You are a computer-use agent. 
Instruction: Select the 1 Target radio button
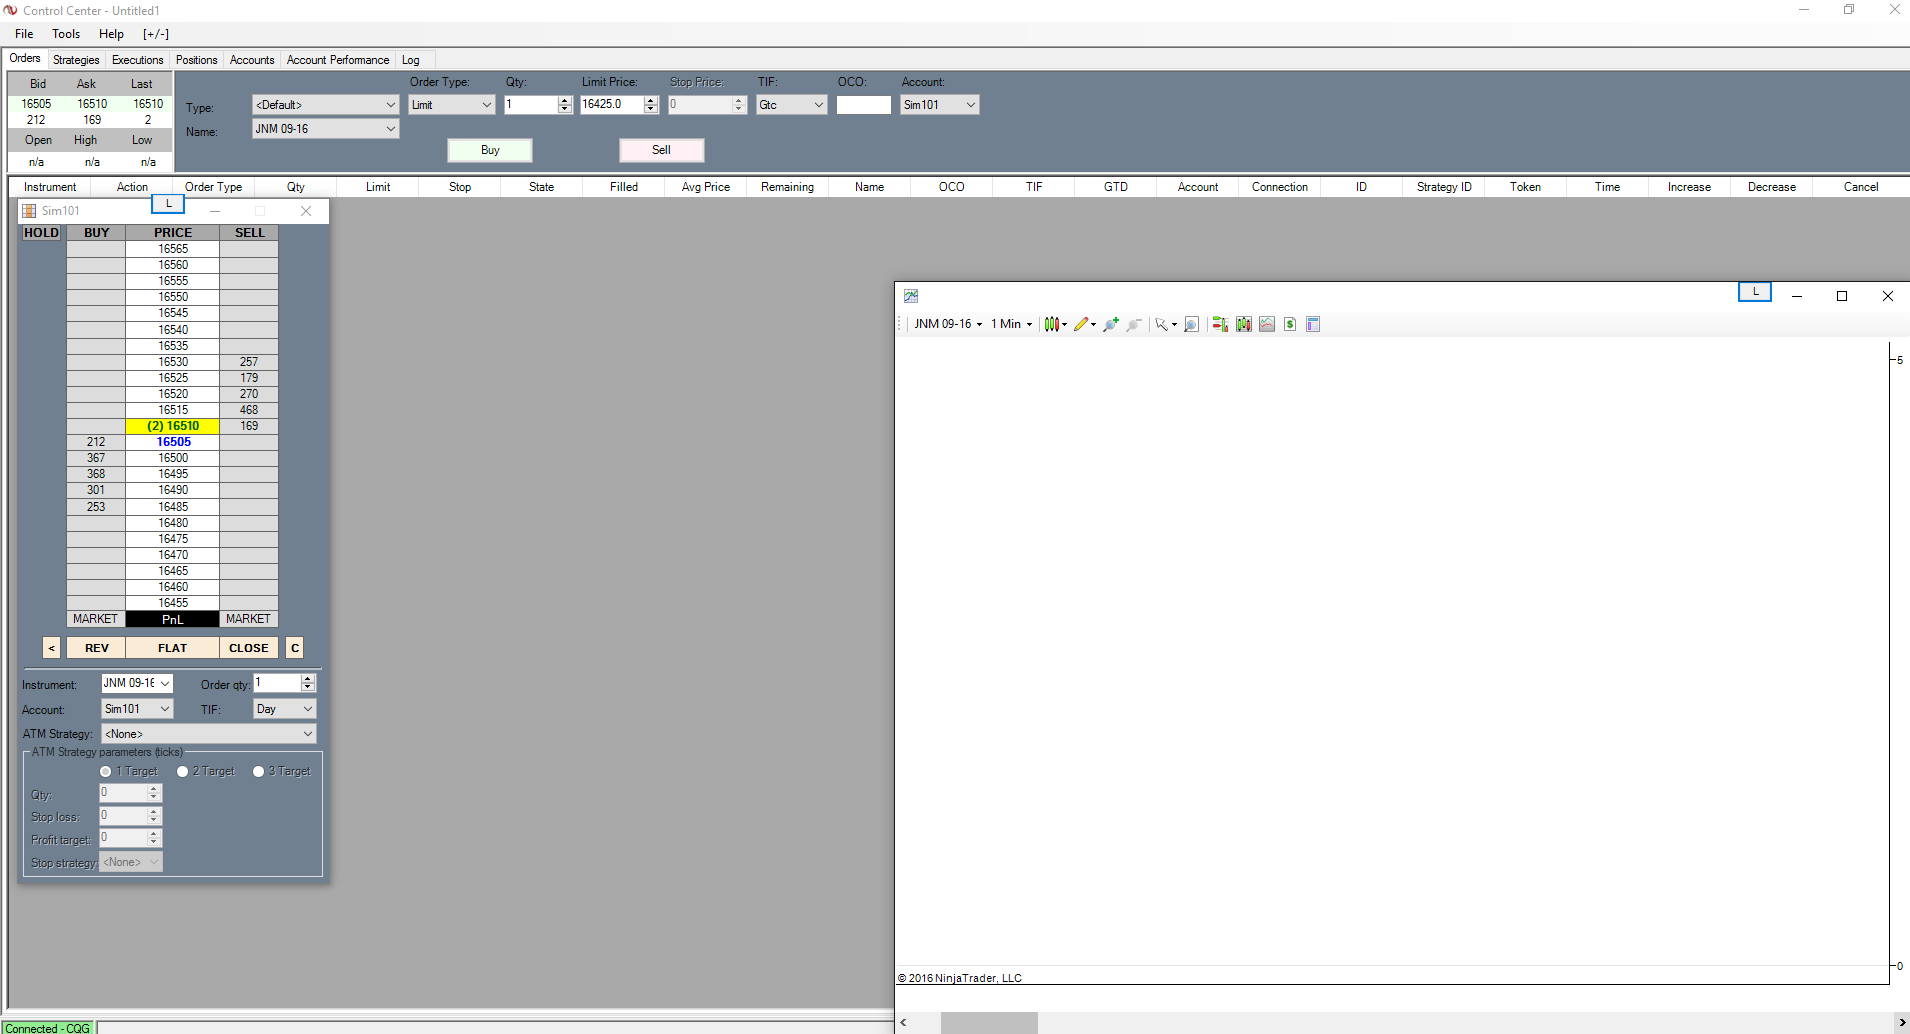coord(106,772)
